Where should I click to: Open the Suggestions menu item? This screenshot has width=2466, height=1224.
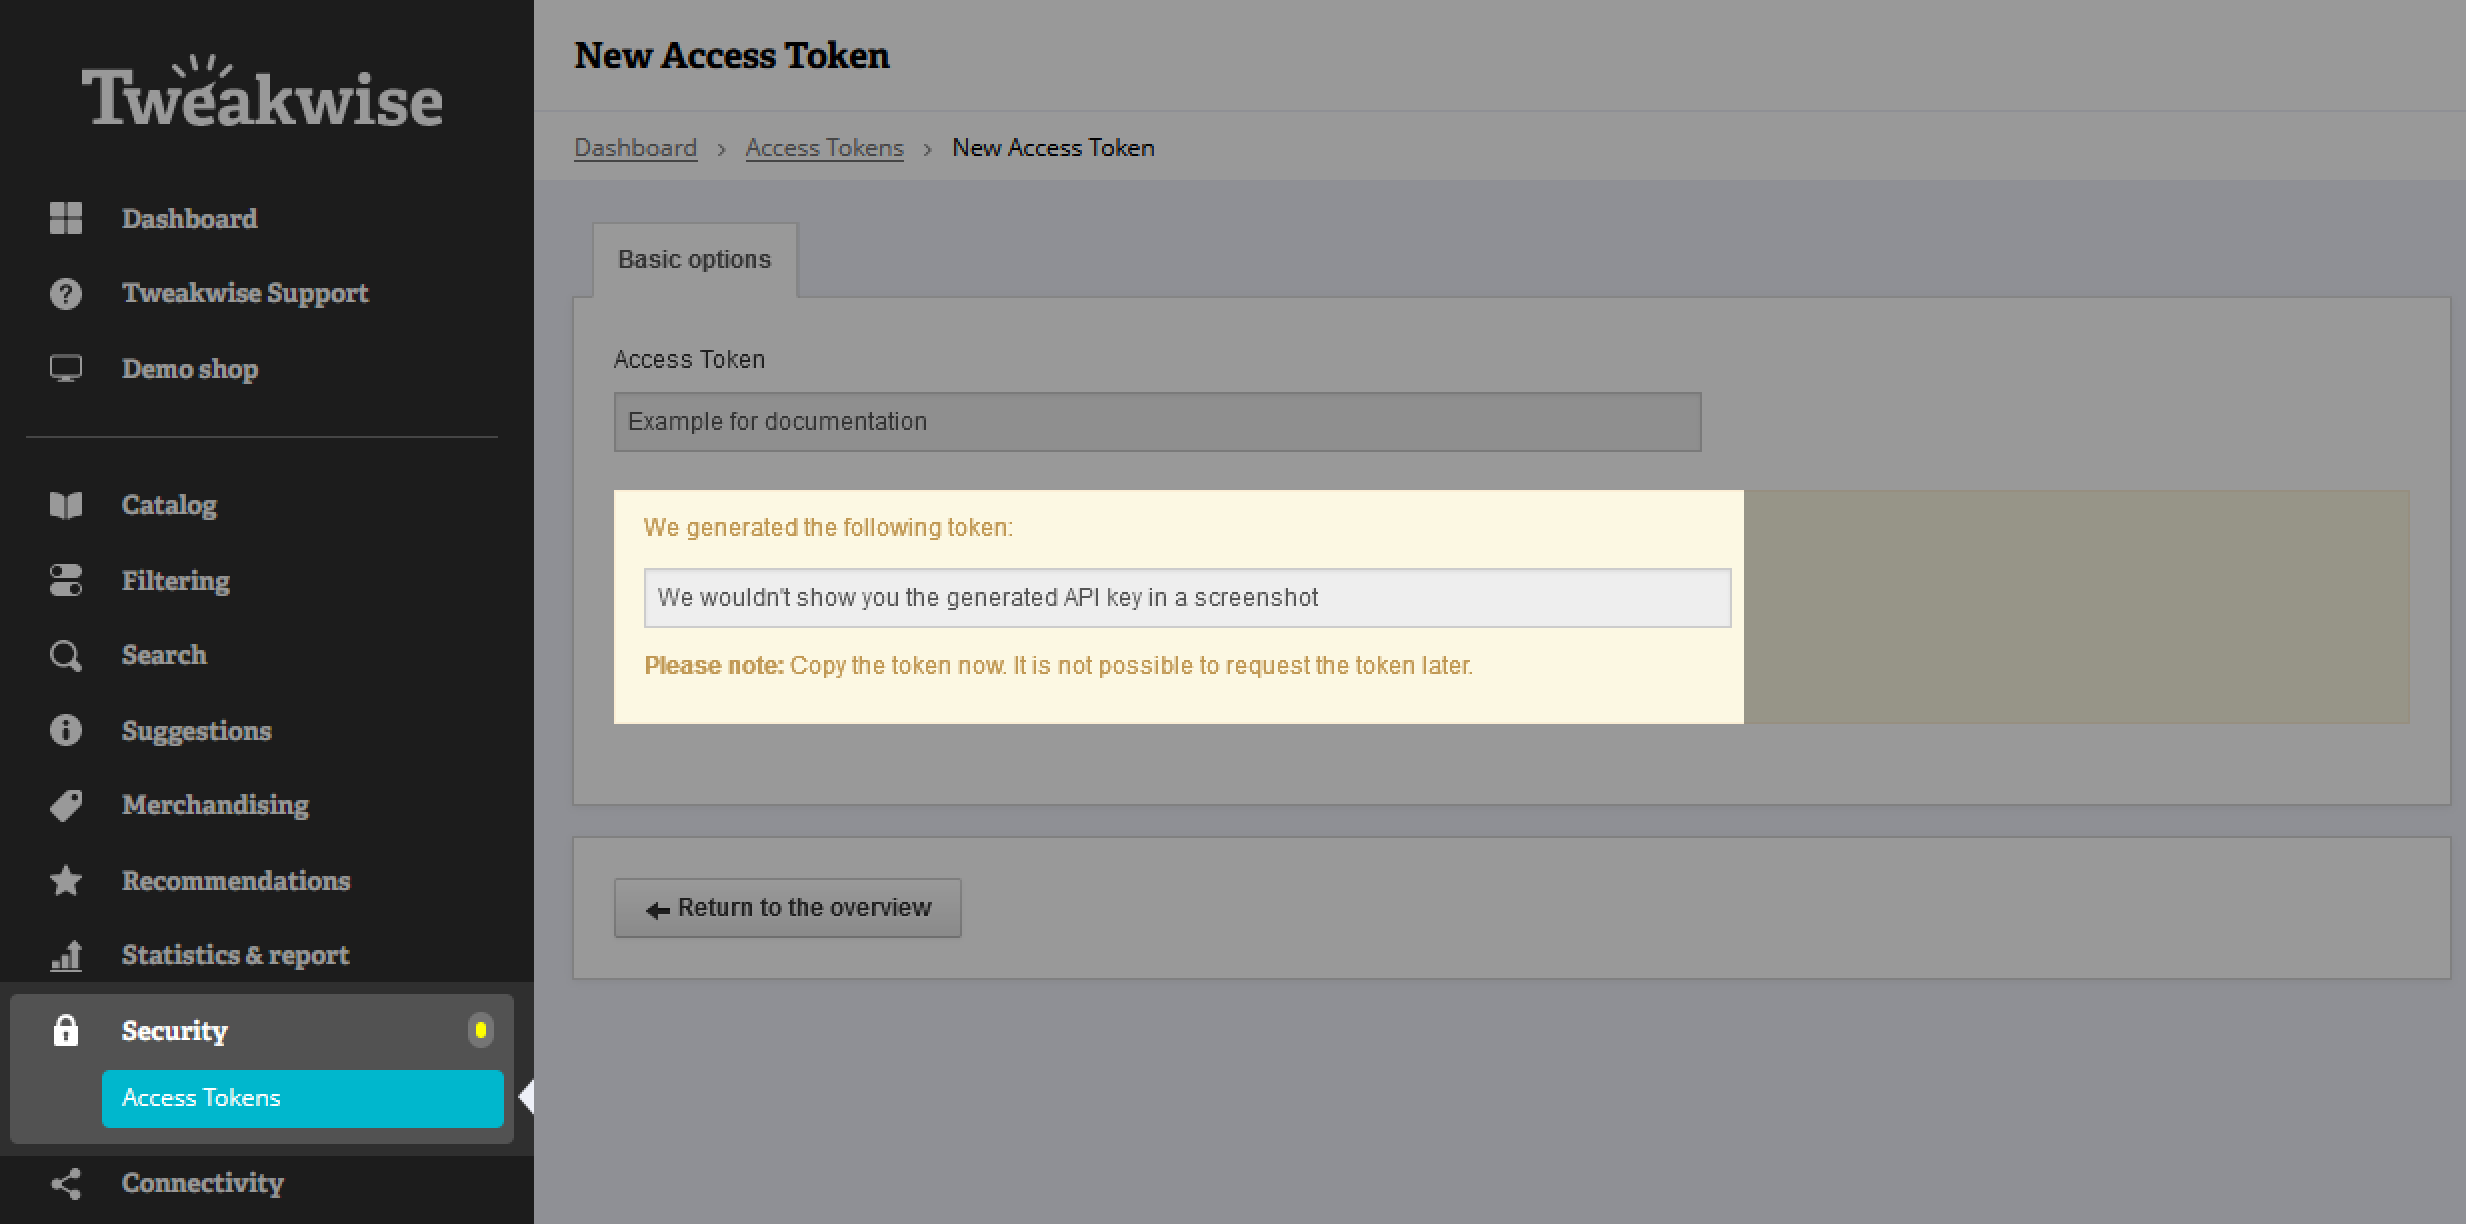[x=196, y=731]
